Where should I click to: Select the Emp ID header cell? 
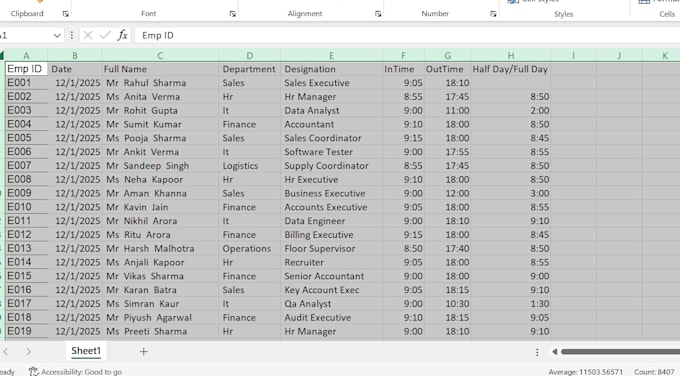pyautogui.click(x=26, y=69)
